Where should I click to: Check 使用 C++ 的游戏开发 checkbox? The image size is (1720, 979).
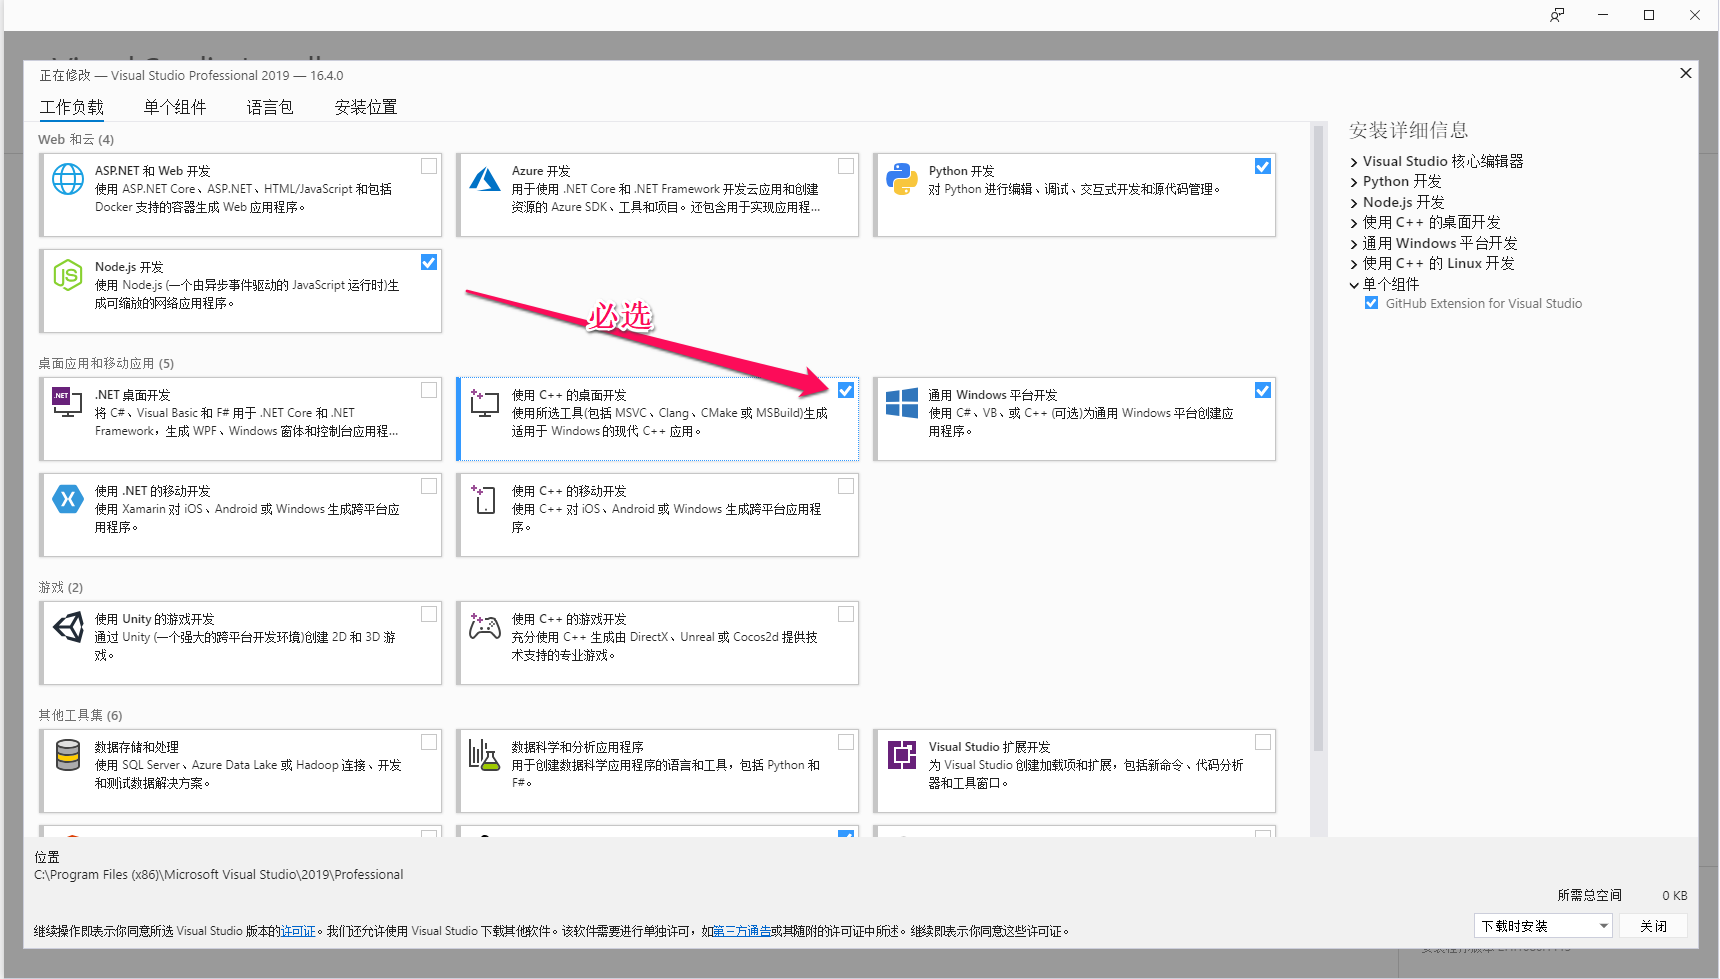click(846, 614)
